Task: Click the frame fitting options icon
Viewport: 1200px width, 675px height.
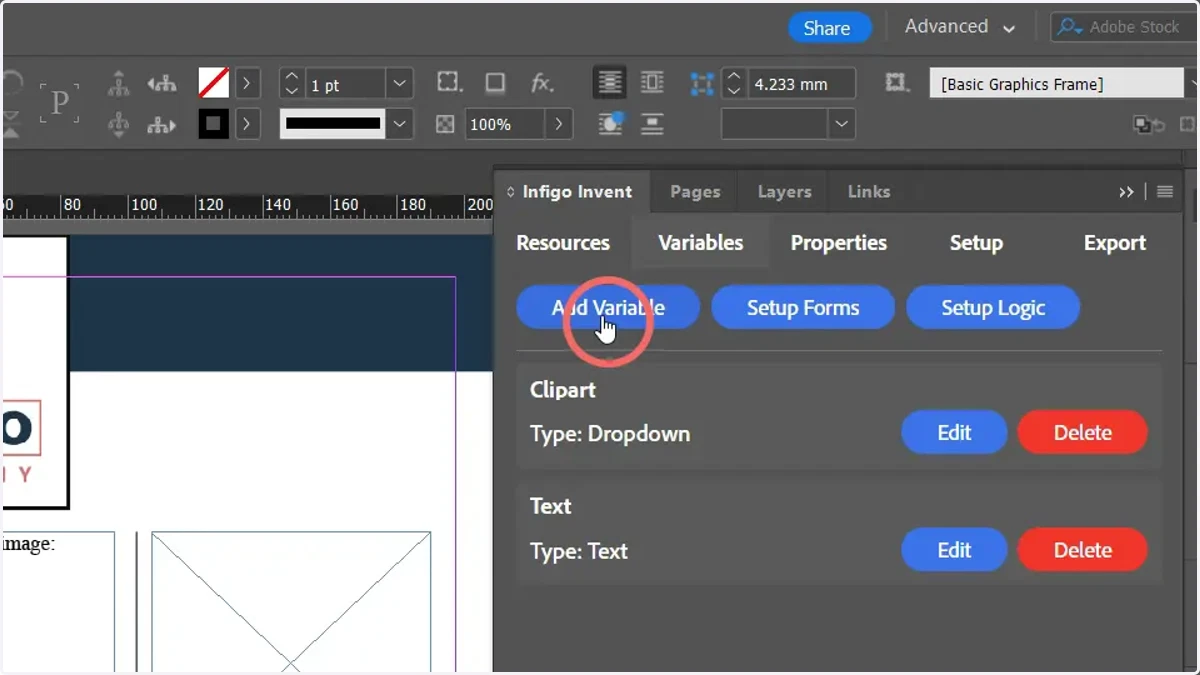Action: coord(898,83)
